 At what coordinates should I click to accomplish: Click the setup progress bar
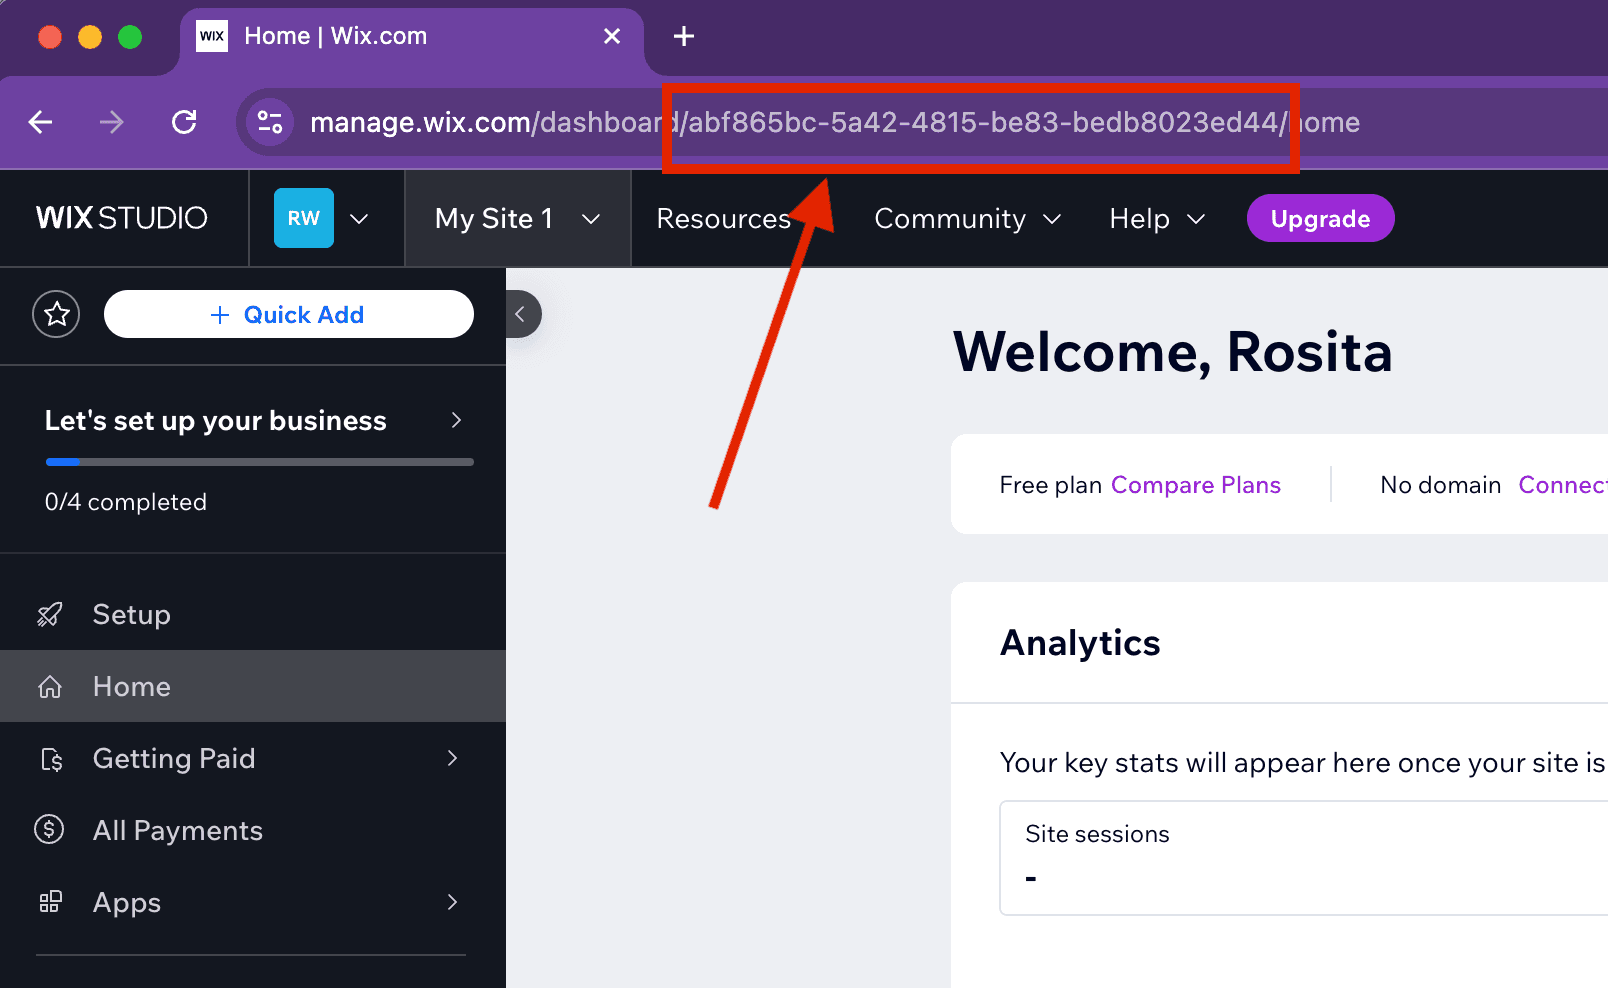260,462
